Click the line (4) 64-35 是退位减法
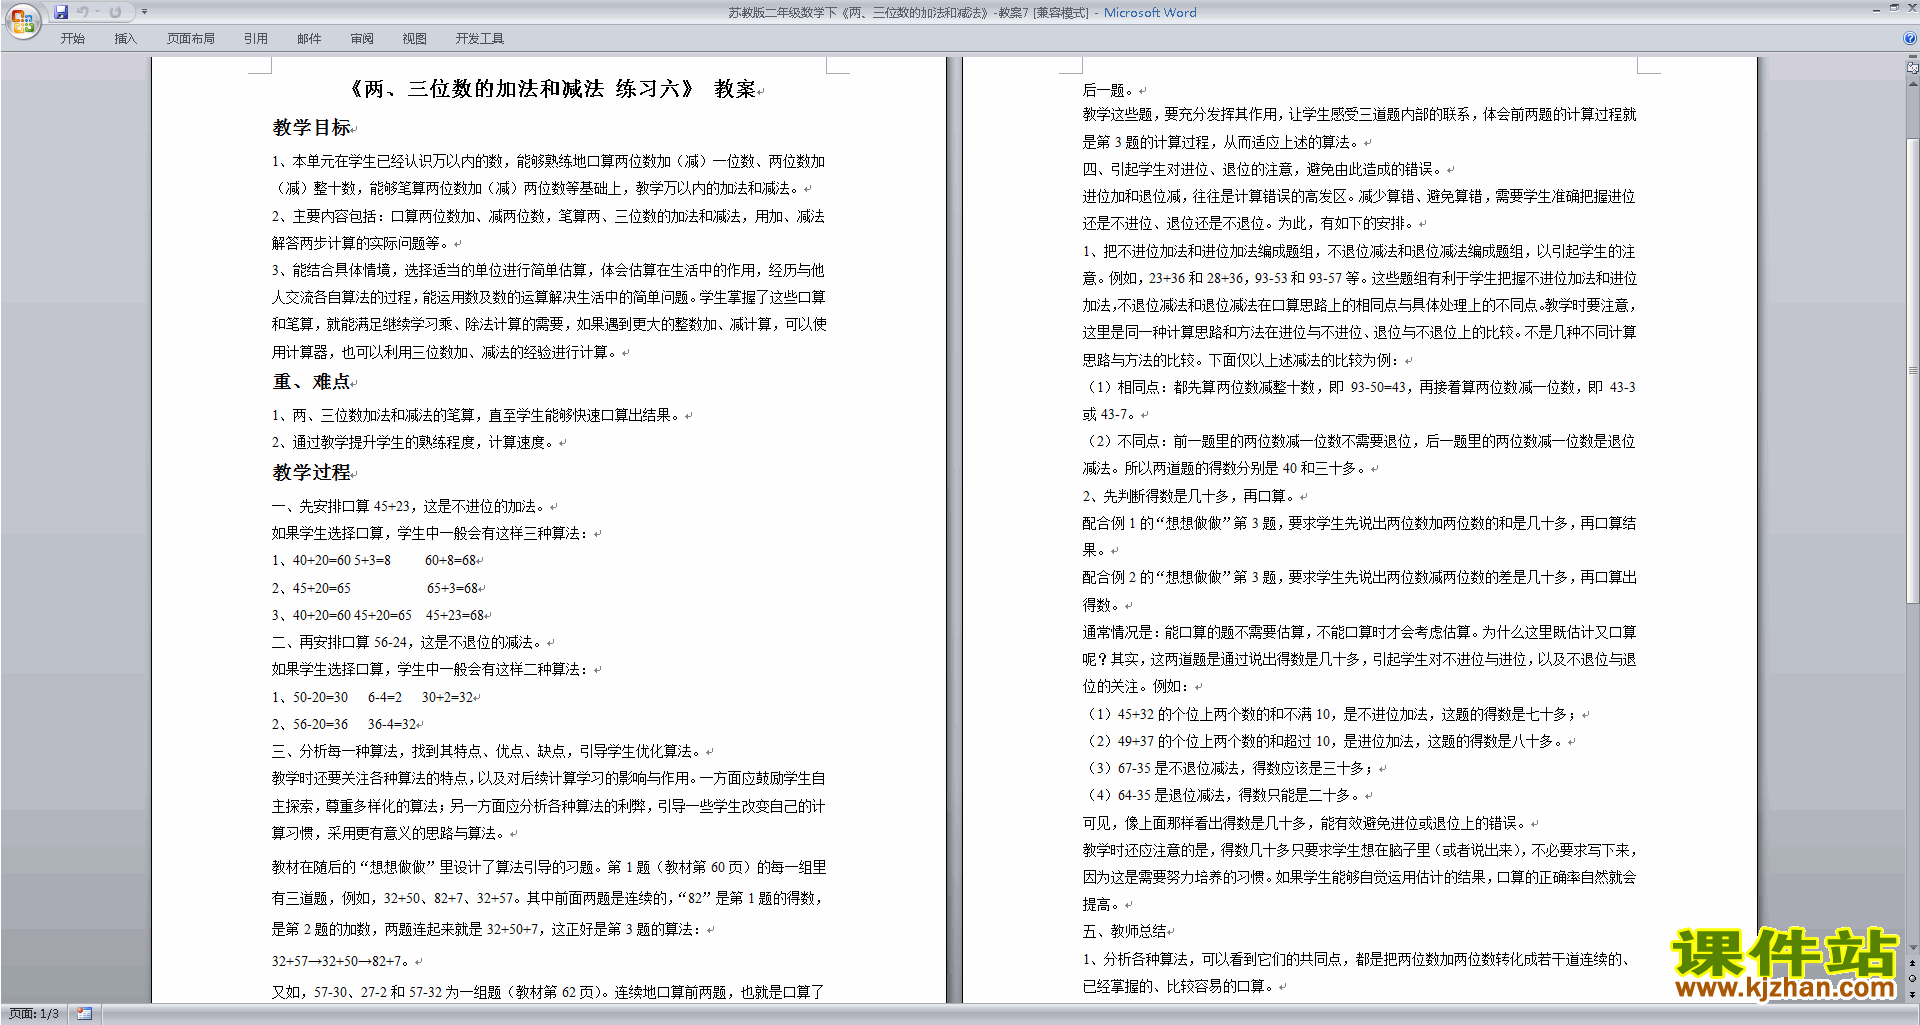This screenshot has height=1025, width=1920. pos(1224,796)
